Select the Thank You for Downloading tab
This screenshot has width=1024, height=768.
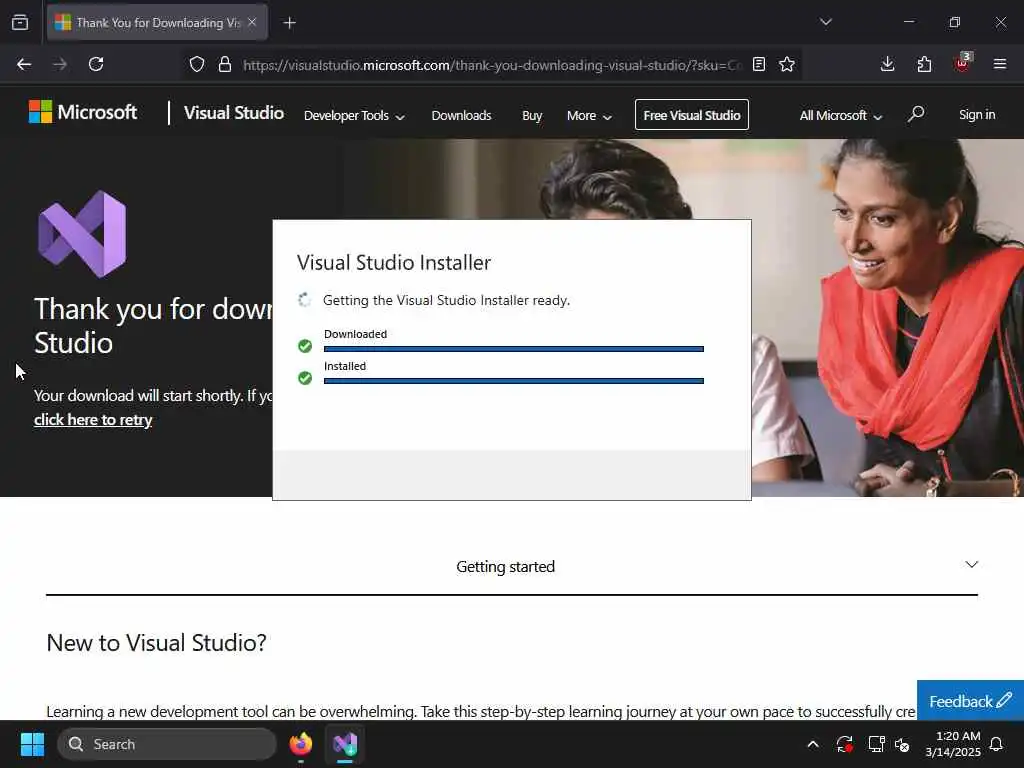[157, 22]
